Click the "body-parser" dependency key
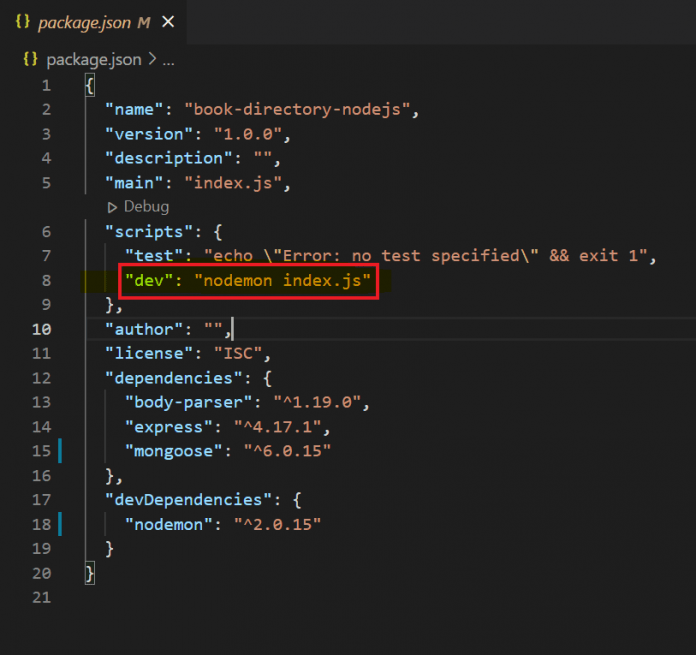The image size is (696, 655). pyautogui.click(x=189, y=402)
